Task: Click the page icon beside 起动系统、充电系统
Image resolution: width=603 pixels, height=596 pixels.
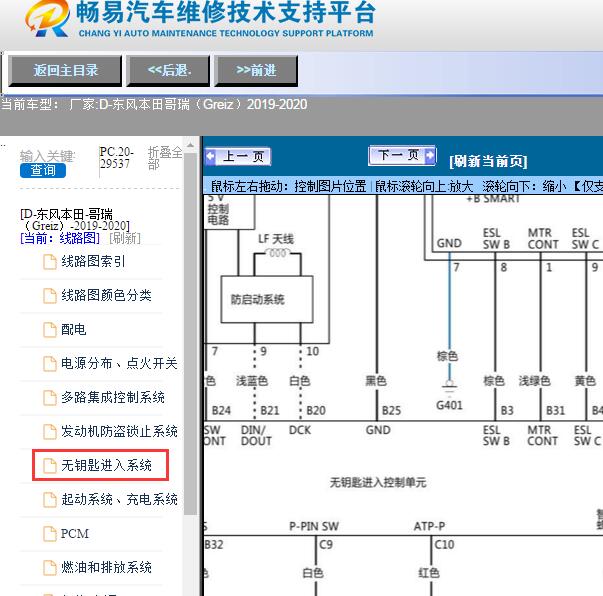Action: coord(50,499)
